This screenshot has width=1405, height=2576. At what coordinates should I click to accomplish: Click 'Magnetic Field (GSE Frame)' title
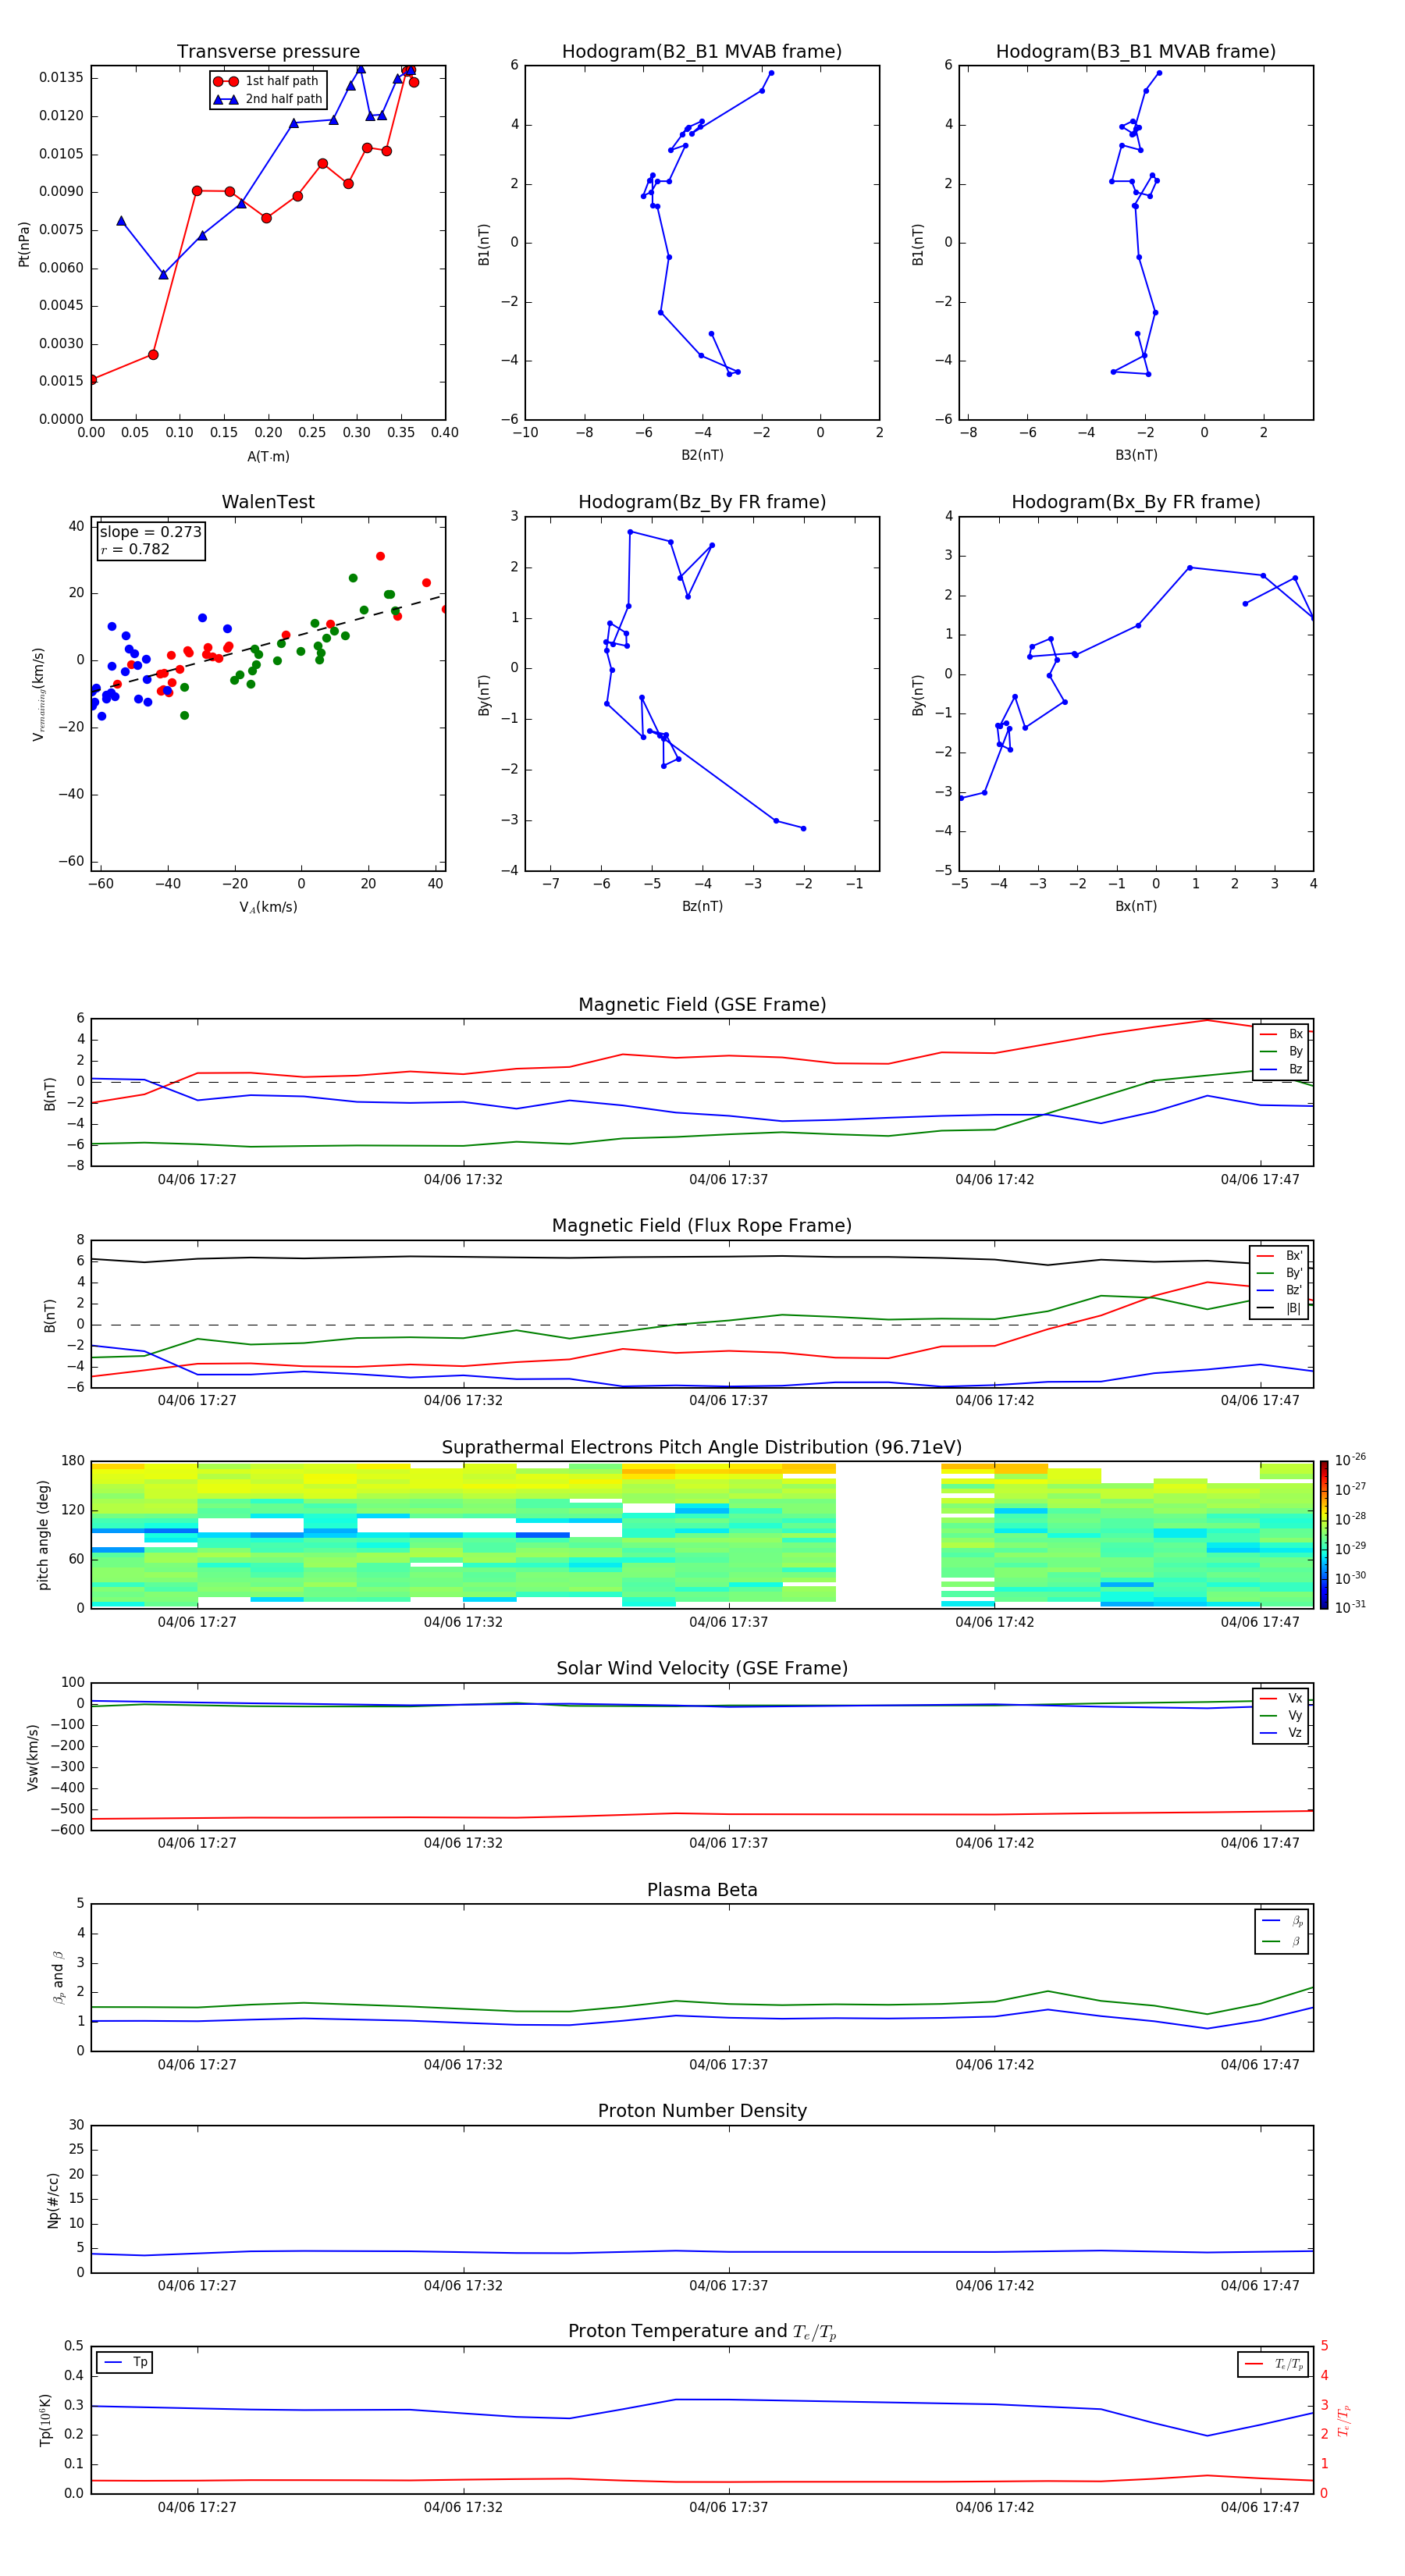[x=702, y=1005]
